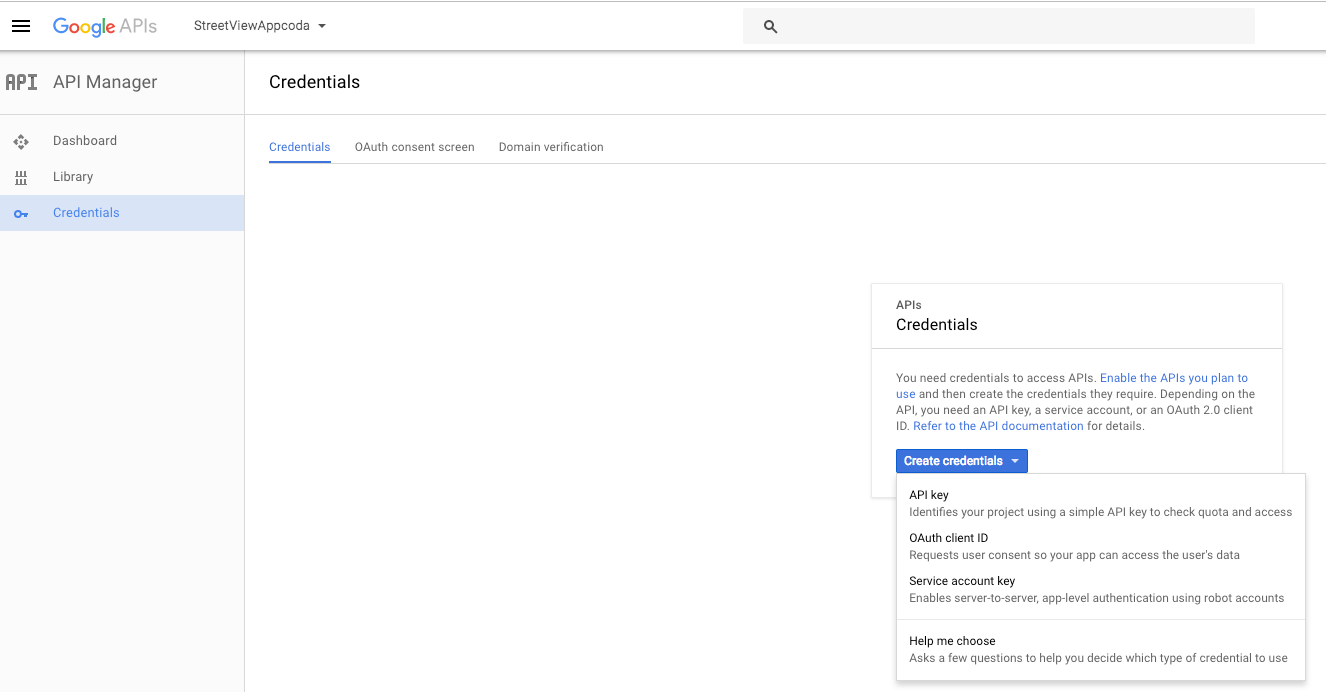
Task: Switch to Domain verification tab
Action: tap(551, 147)
